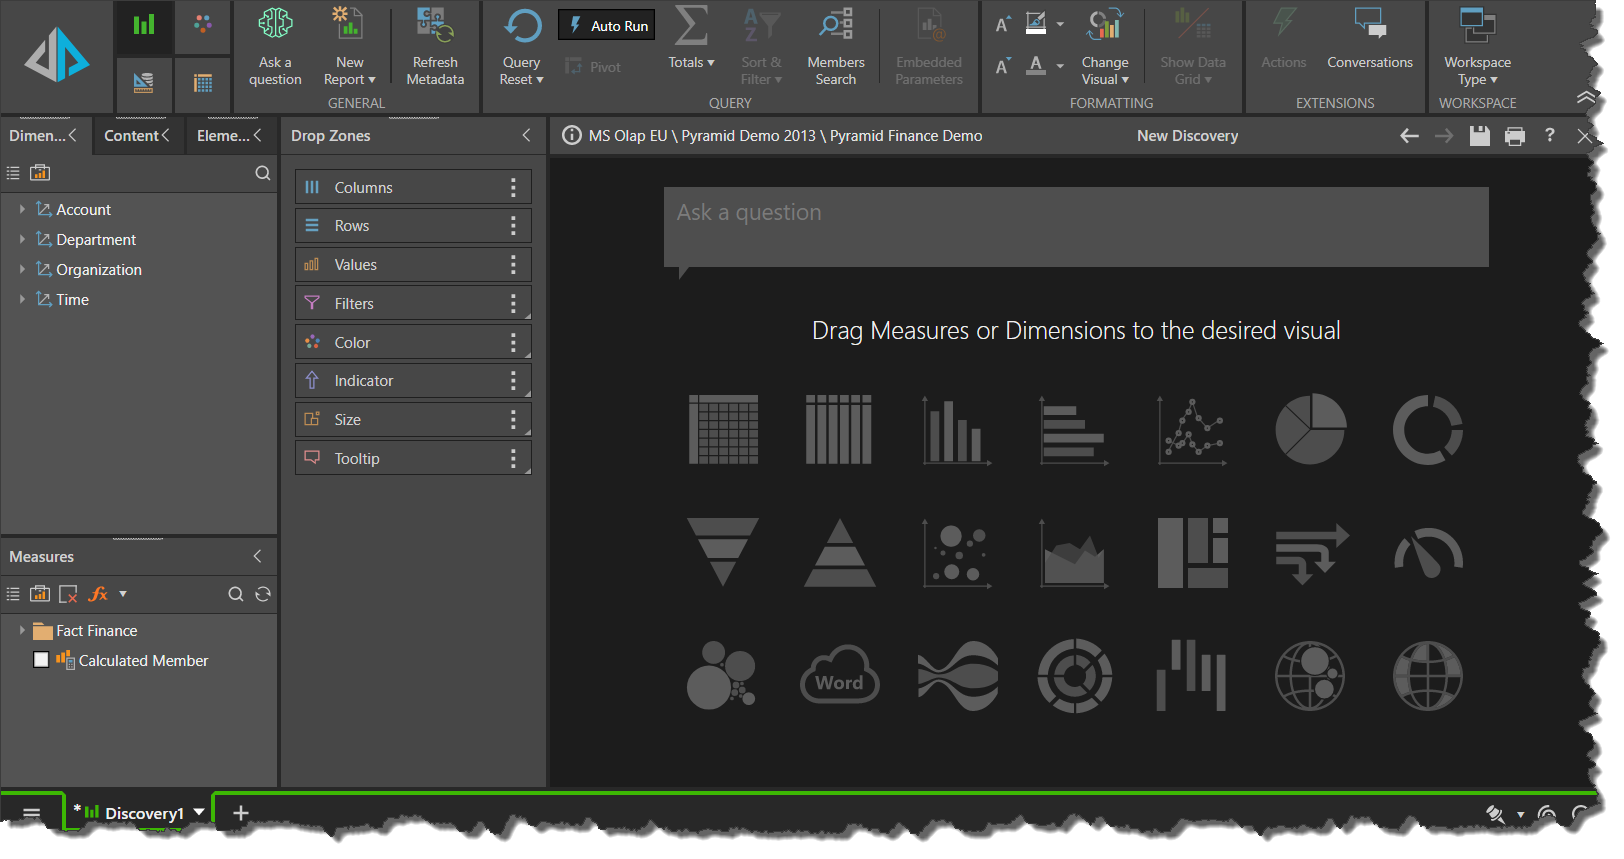Click the Ask a question field

[1075, 227]
